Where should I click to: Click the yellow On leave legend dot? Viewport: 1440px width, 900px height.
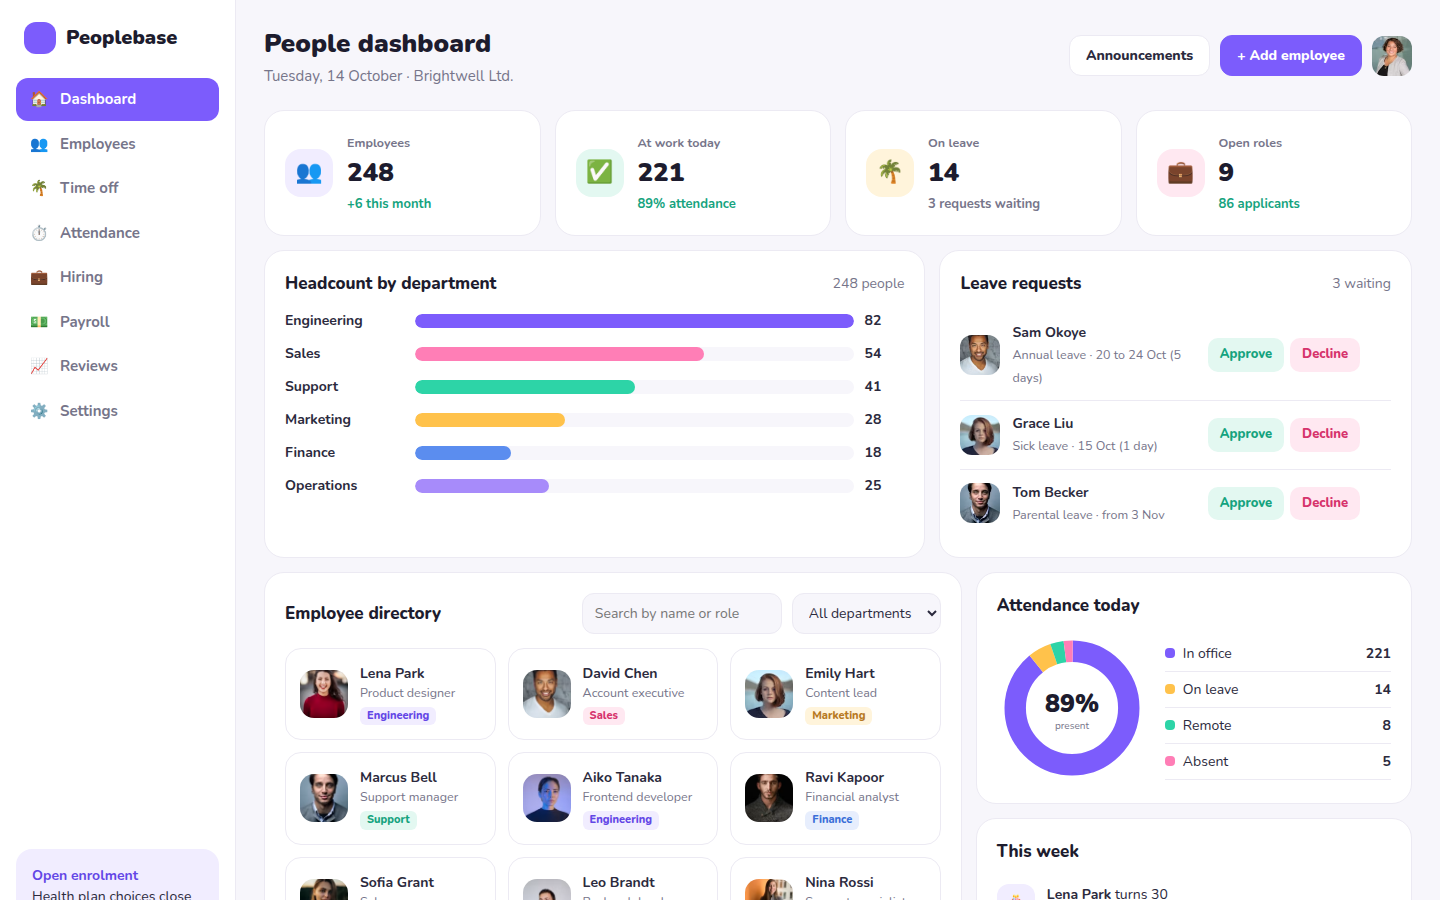1170,689
